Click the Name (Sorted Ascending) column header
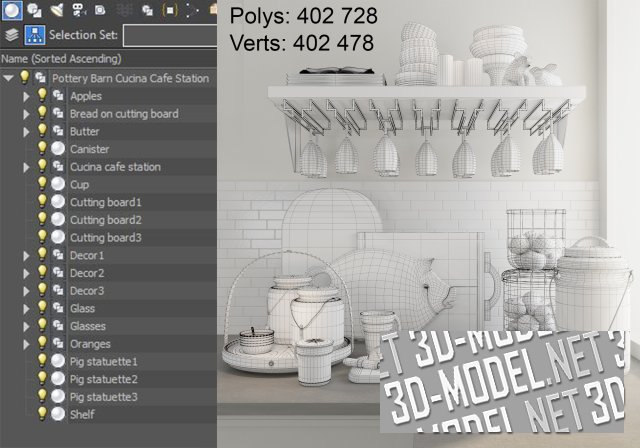Screen dimensions: 640x448 60,59
